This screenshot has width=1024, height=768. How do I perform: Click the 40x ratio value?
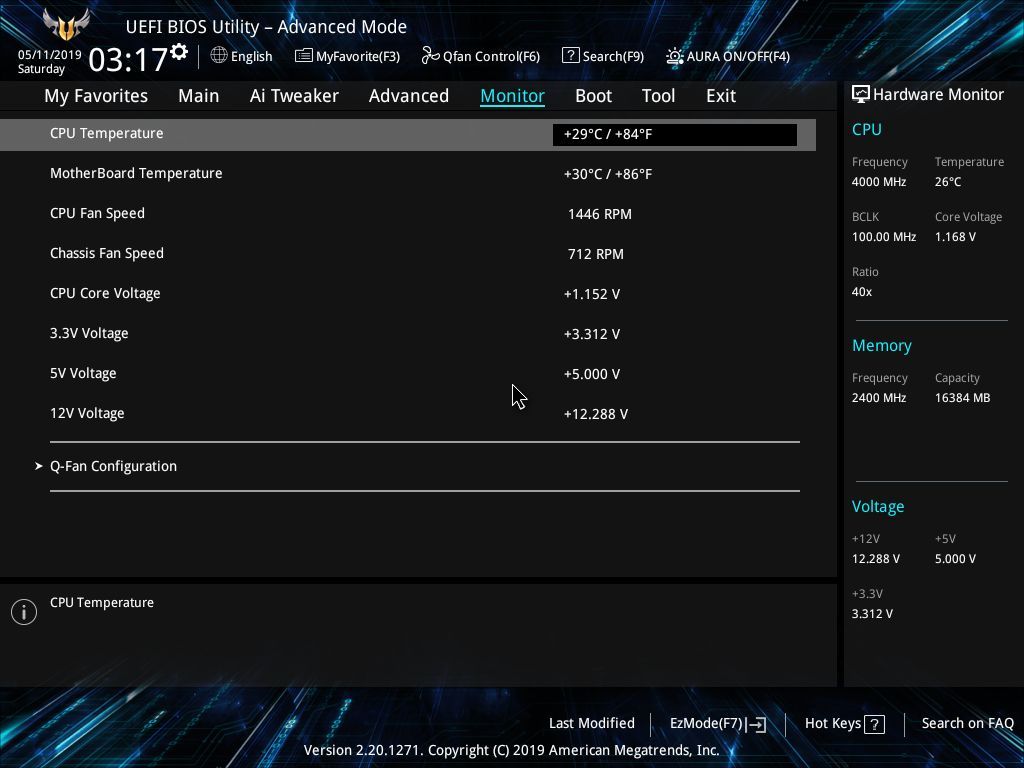(x=862, y=292)
